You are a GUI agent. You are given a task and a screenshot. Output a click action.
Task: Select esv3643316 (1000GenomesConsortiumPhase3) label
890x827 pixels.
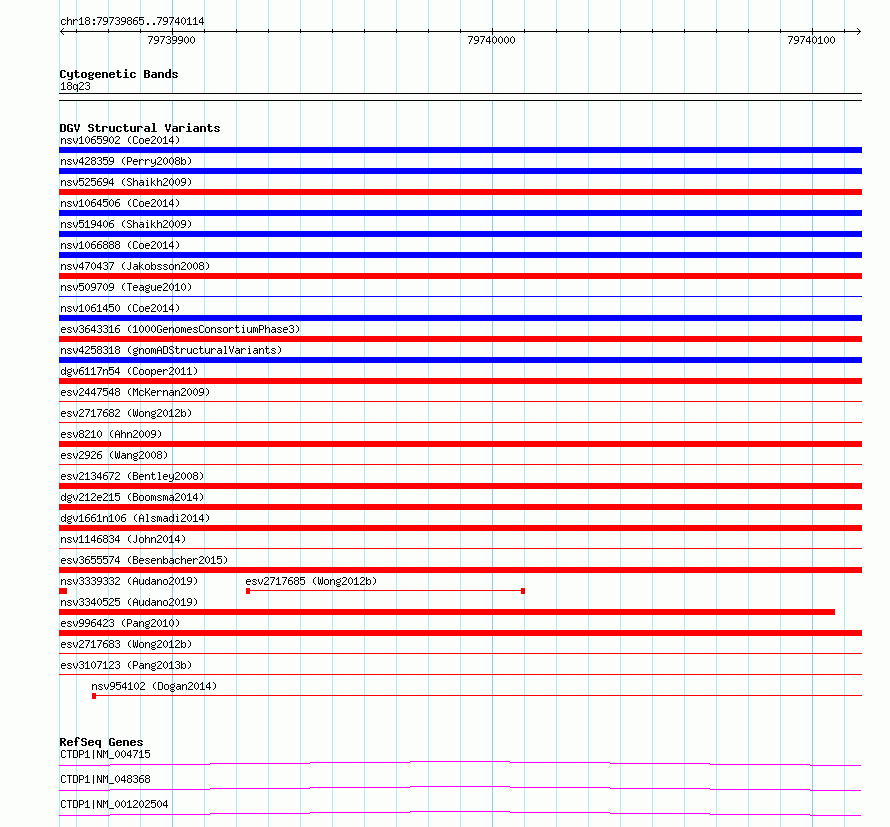180,329
